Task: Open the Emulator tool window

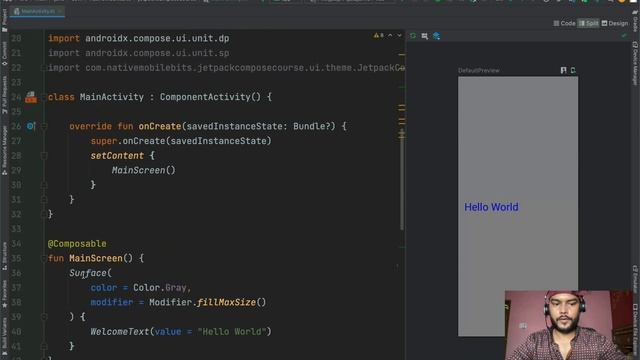Action: tap(635, 278)
